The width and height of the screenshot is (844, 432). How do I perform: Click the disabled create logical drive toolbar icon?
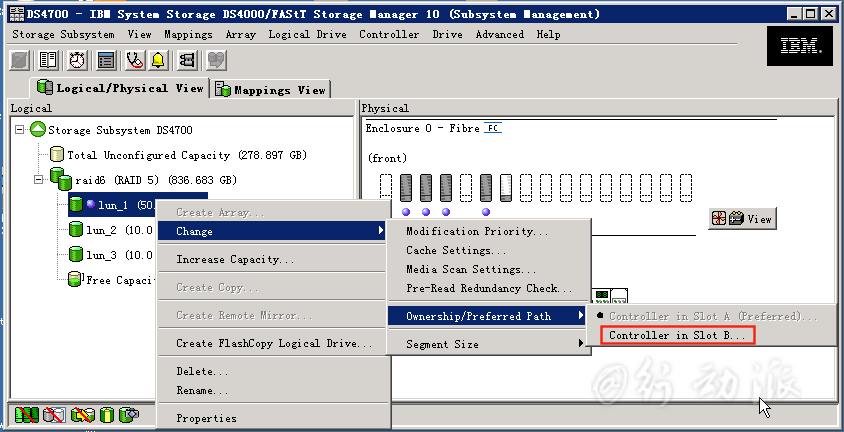(x=20, y=60)
